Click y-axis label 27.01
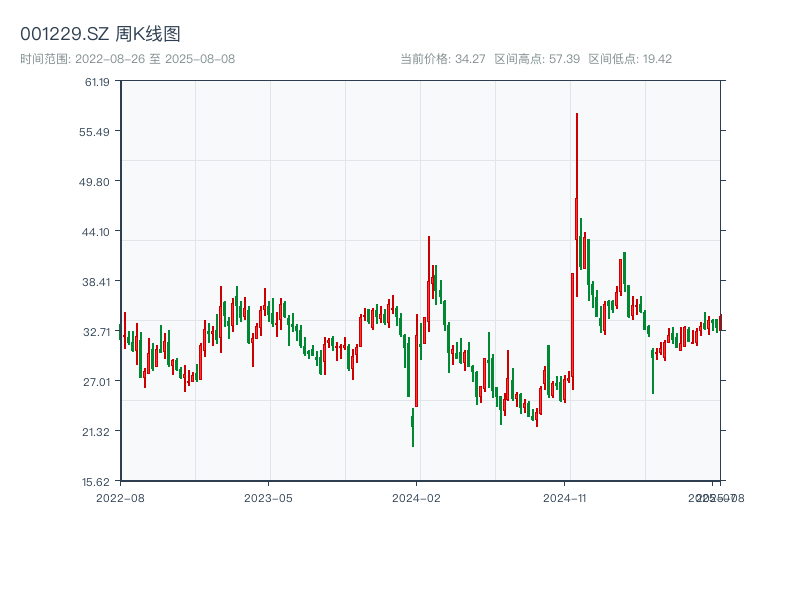Viewport: 800px width, 600px height. pos(96,382)
